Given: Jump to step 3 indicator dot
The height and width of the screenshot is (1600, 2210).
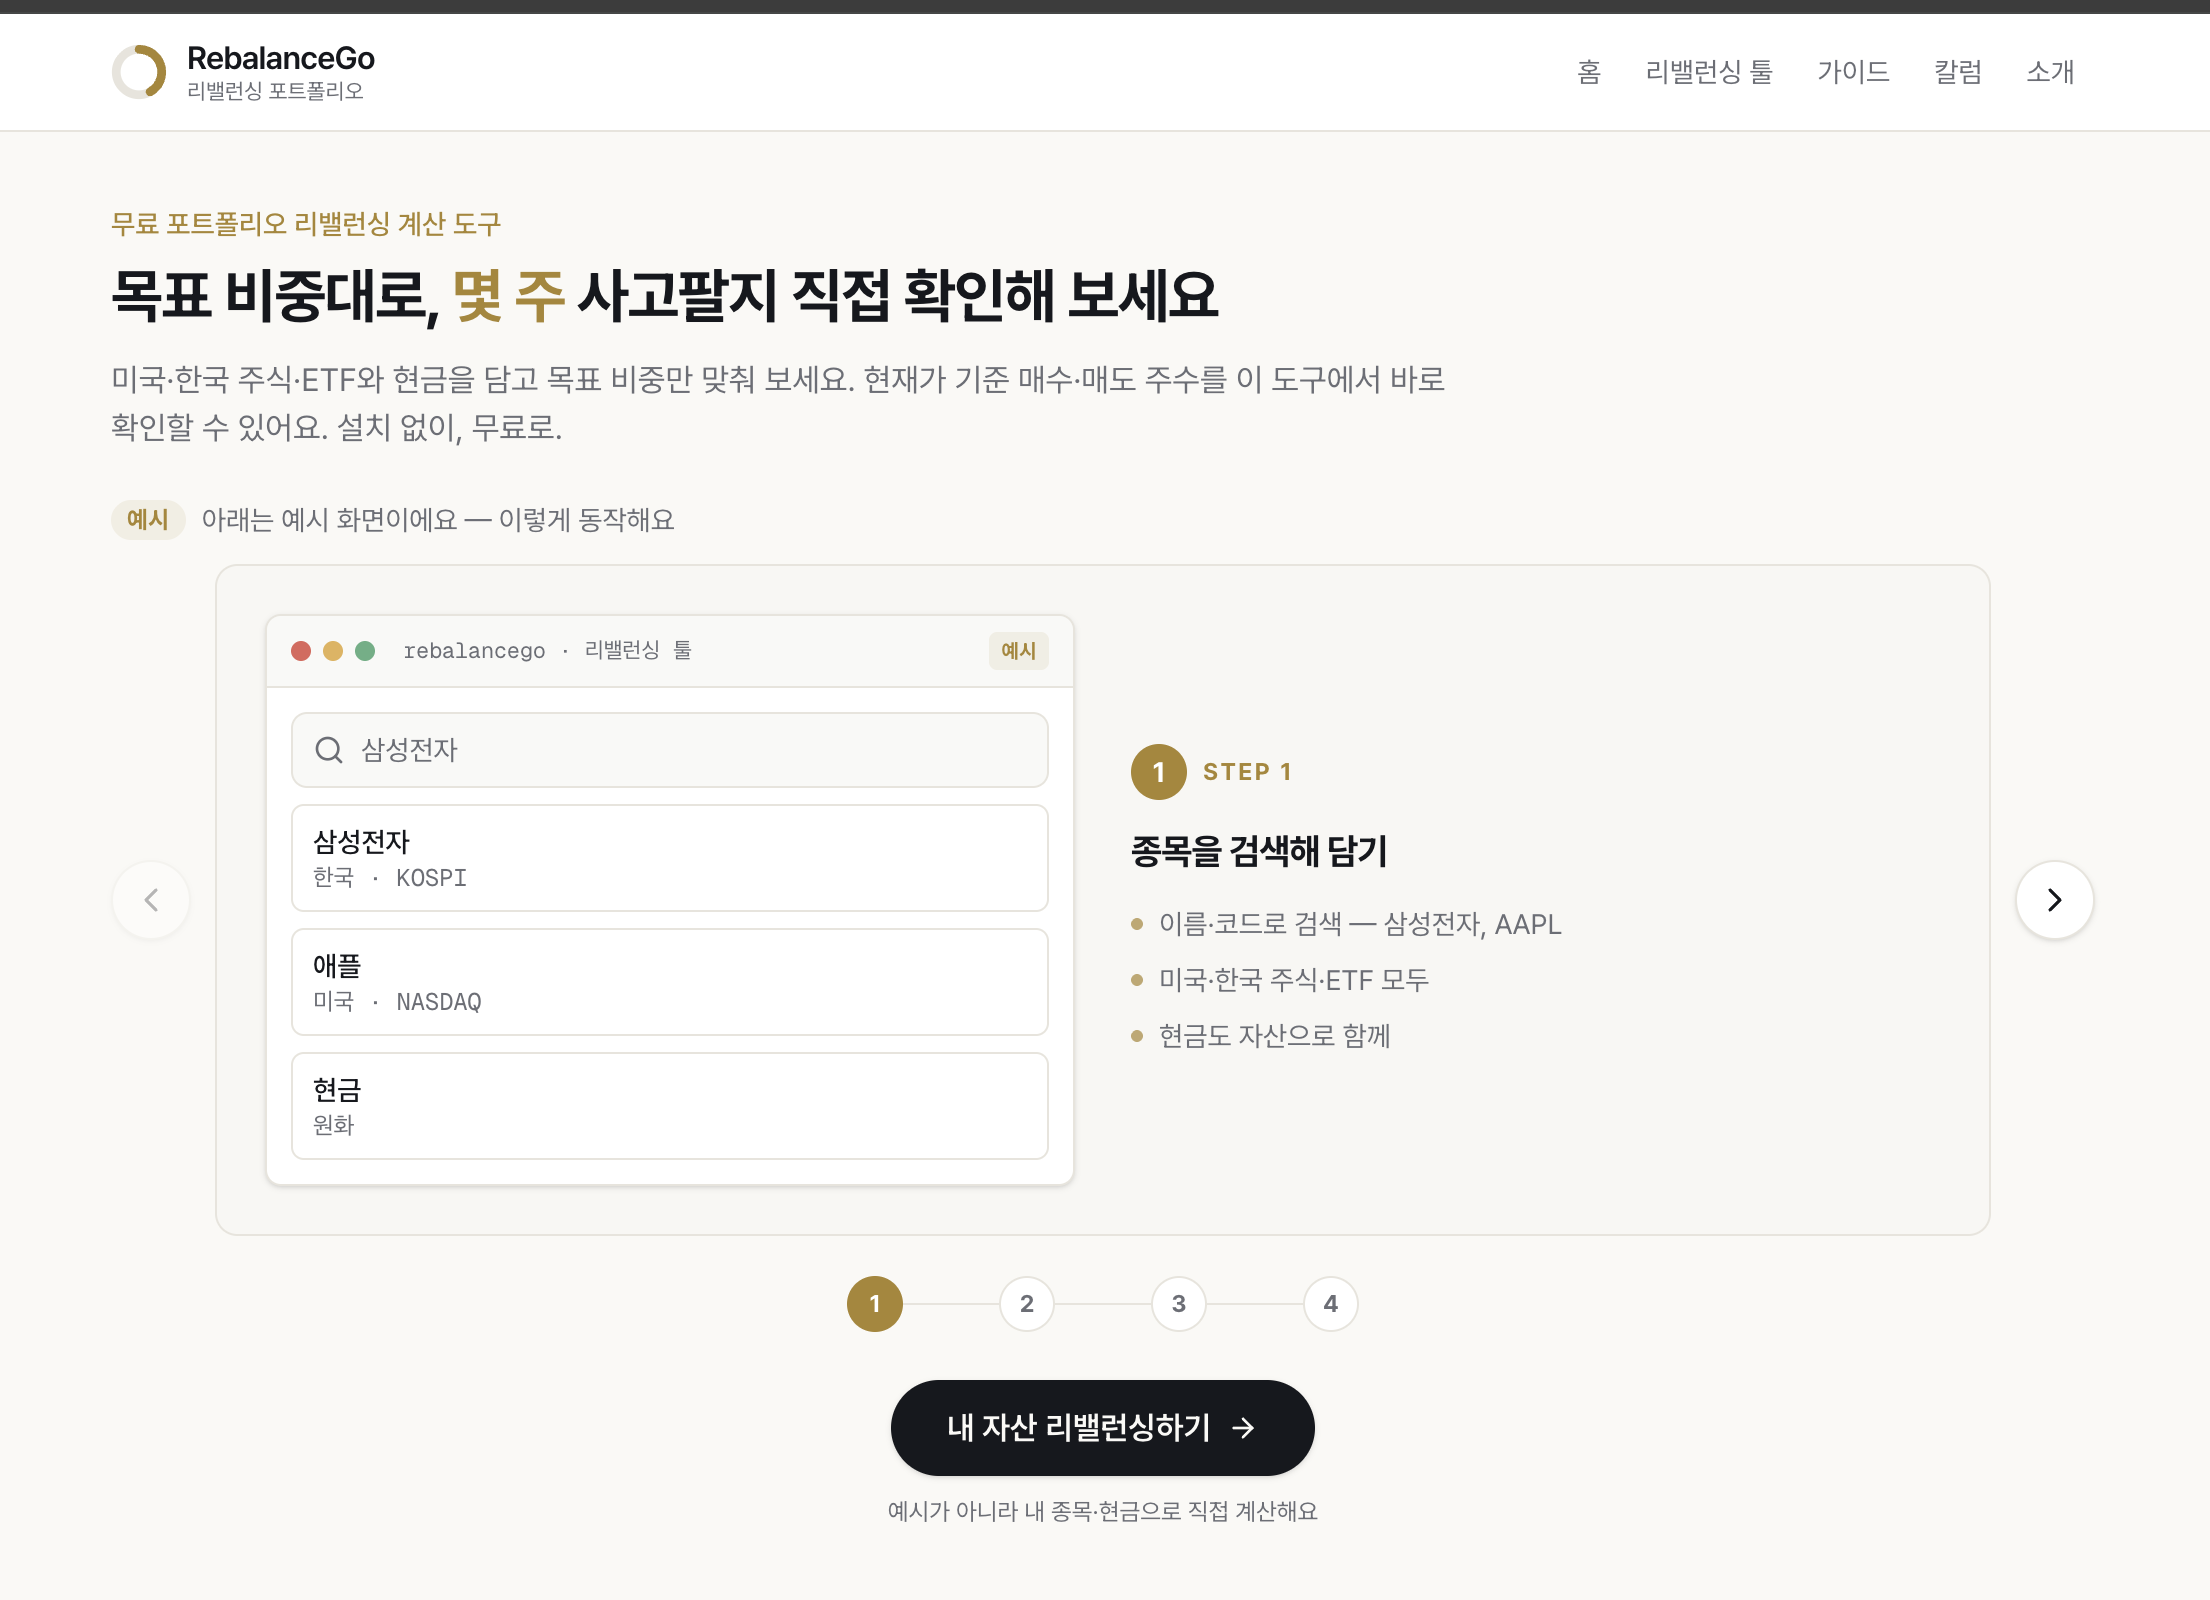Looking at the screenshot, I should 1179,1304.
